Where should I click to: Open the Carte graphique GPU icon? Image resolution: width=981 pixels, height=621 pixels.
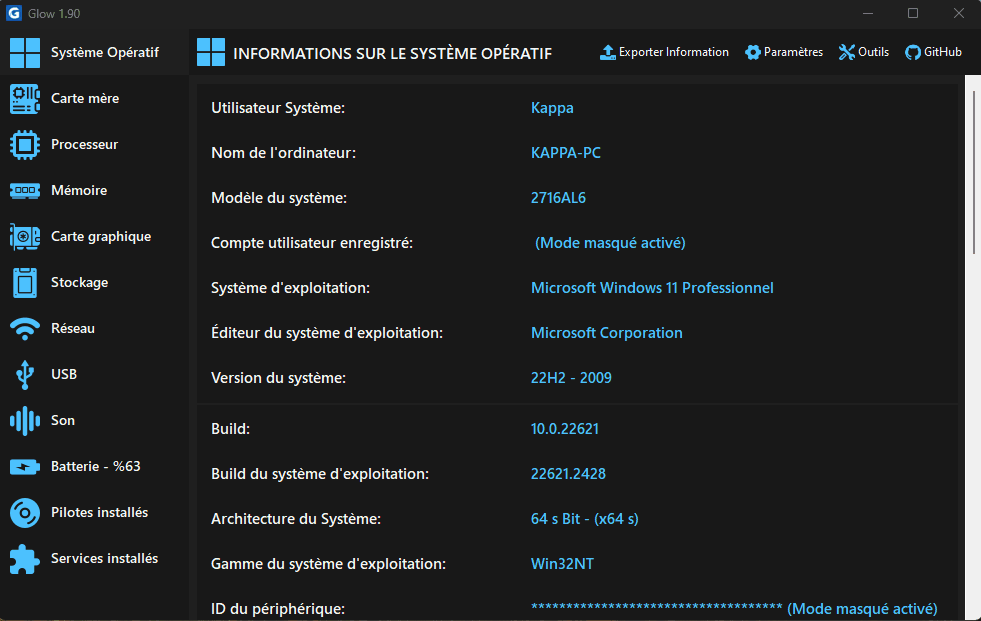tap(25, 236)
